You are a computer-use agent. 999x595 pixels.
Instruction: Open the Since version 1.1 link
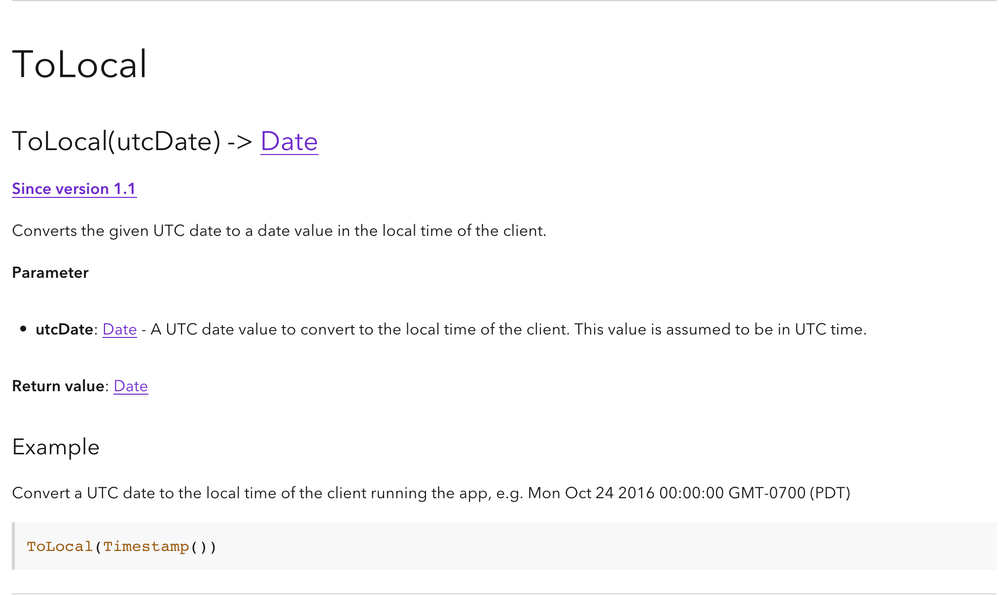pos(74,189)
